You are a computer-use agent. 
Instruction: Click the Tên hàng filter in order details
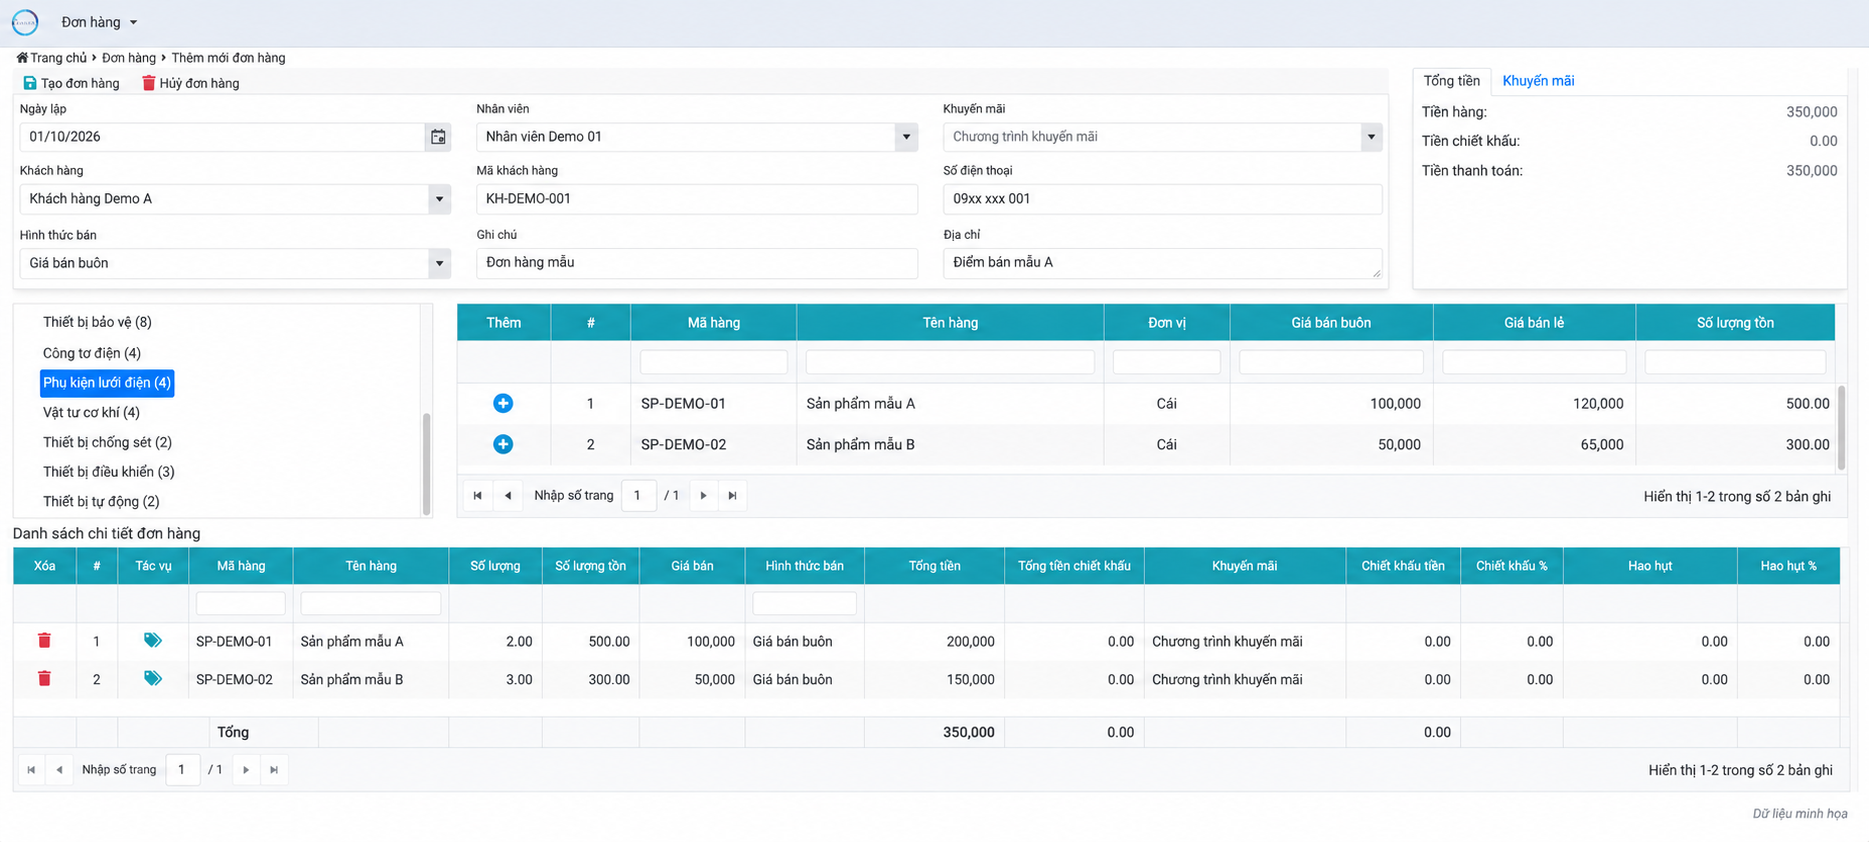[371, 603]
